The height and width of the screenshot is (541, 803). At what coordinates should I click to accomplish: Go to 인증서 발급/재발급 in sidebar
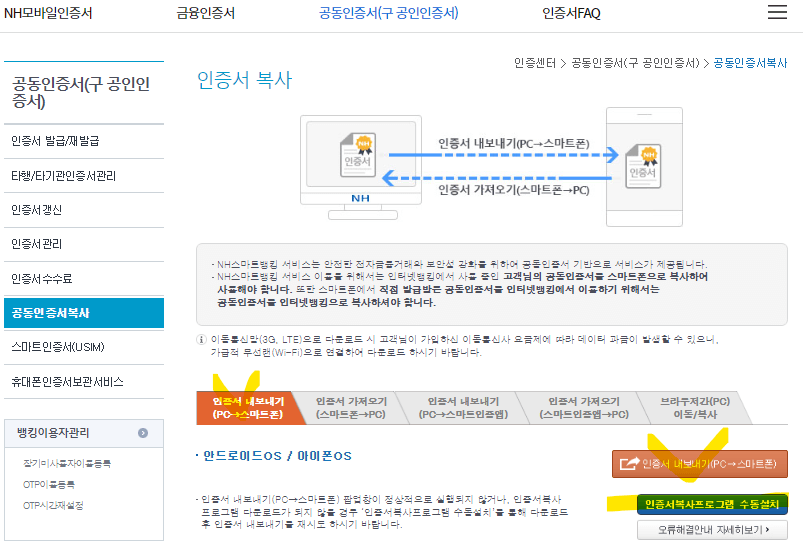pos(84,141)
